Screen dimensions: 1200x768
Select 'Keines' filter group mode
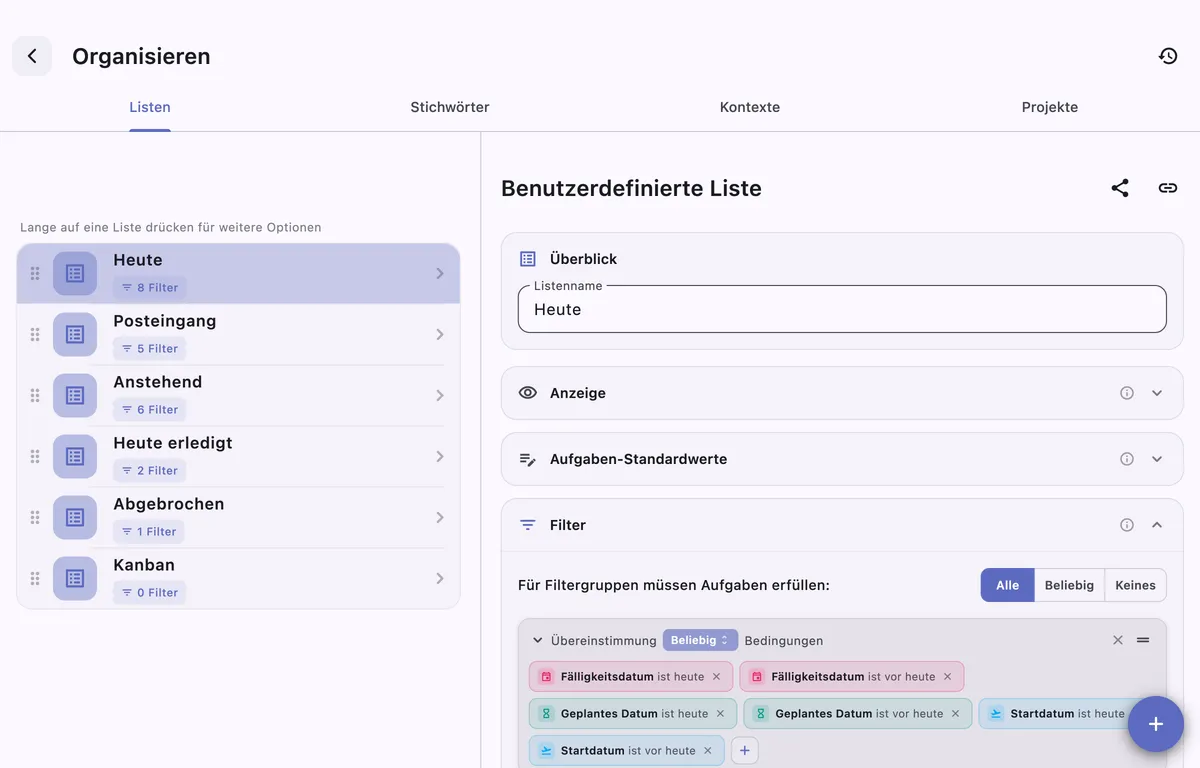(1135, 585)
